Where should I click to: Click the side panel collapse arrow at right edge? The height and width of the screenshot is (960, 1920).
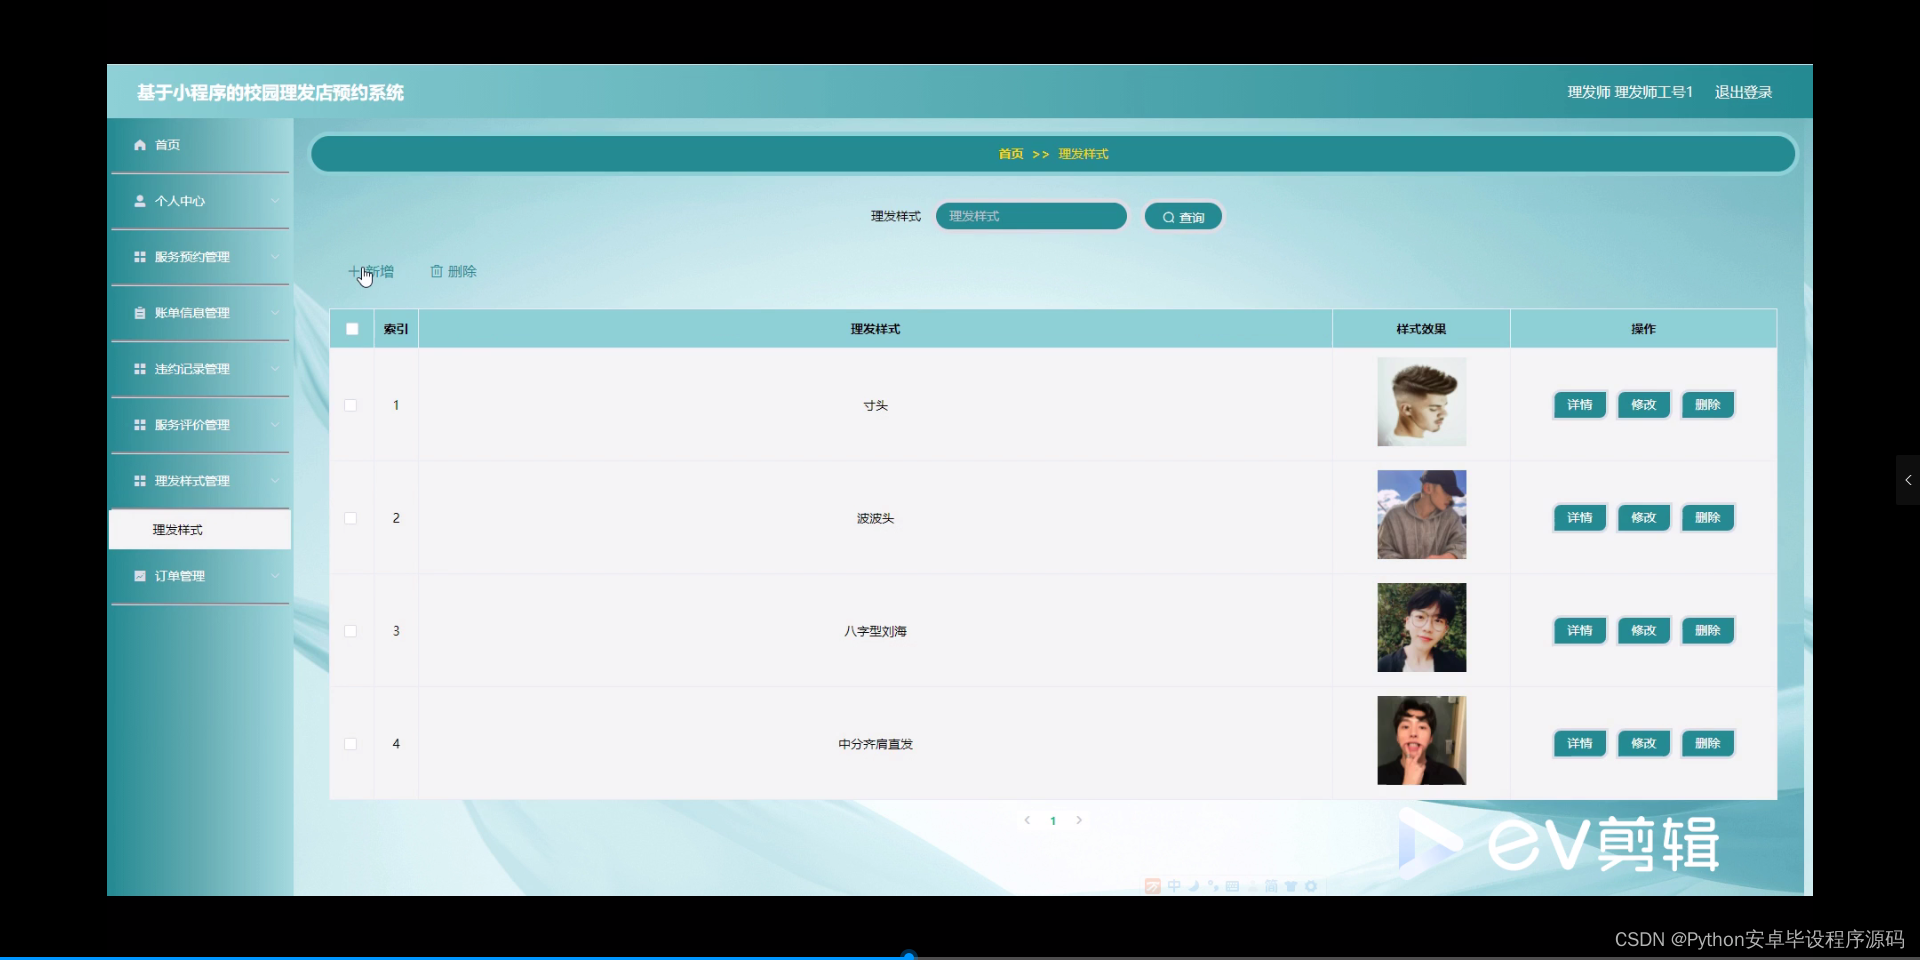tap(1908, 480)
